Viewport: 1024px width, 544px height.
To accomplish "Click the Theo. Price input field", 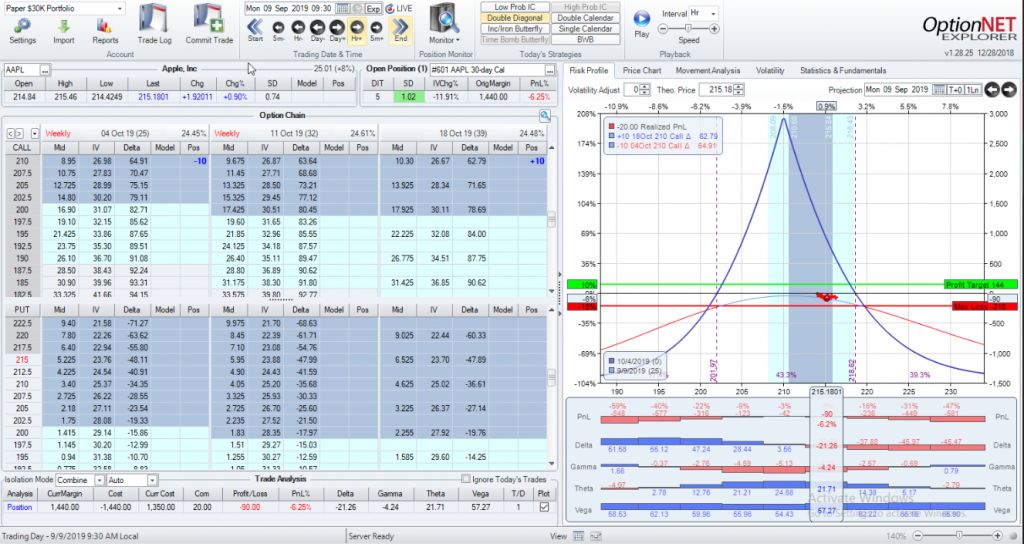I will [x=716, y=89].
